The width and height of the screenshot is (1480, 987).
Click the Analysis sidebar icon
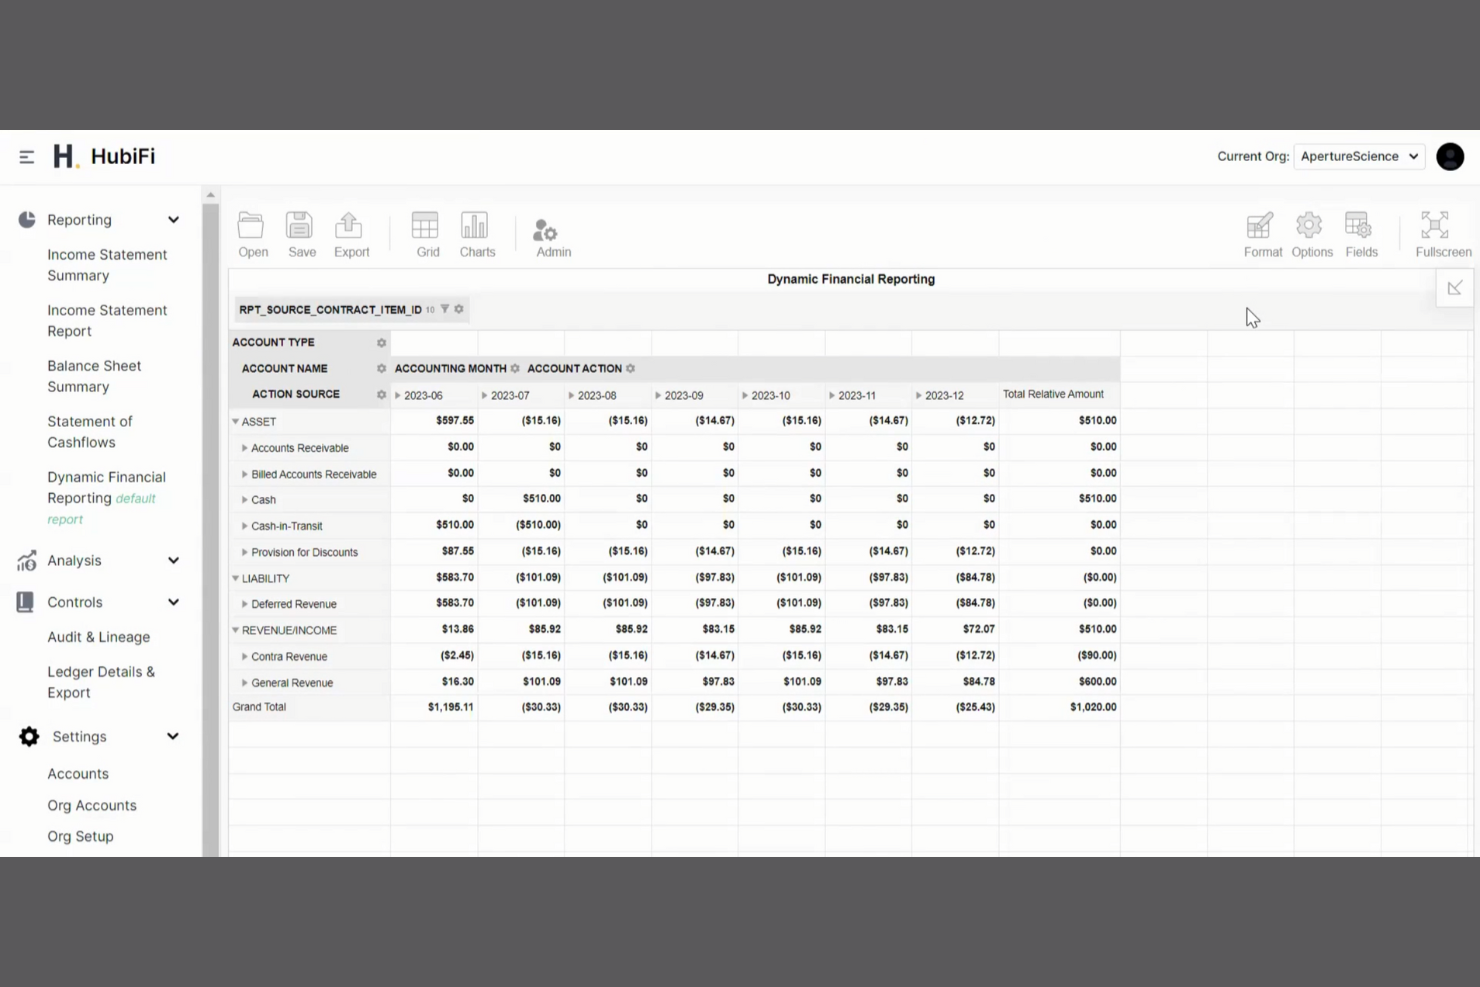coord(27,561)
